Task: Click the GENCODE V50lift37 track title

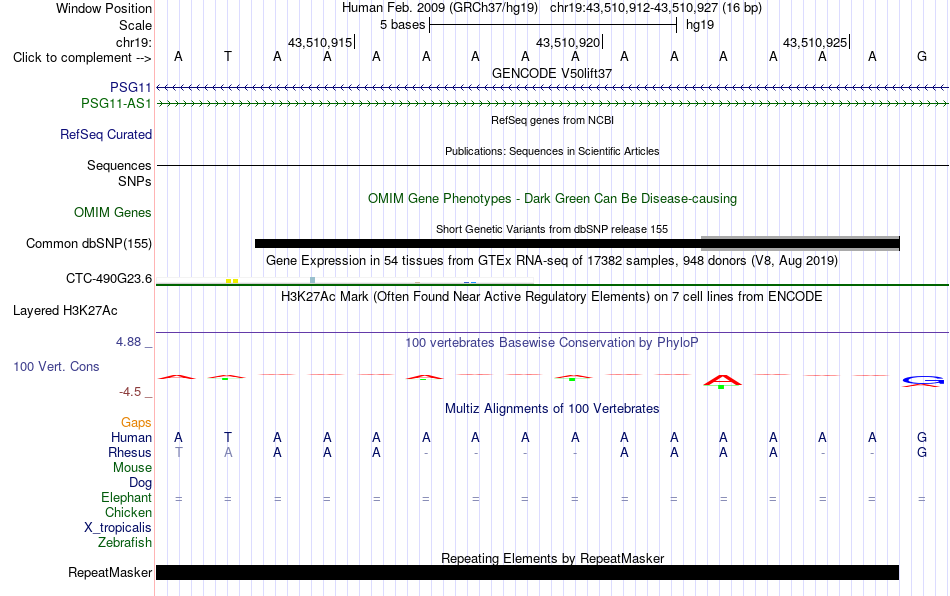Action: click(552, 73)
